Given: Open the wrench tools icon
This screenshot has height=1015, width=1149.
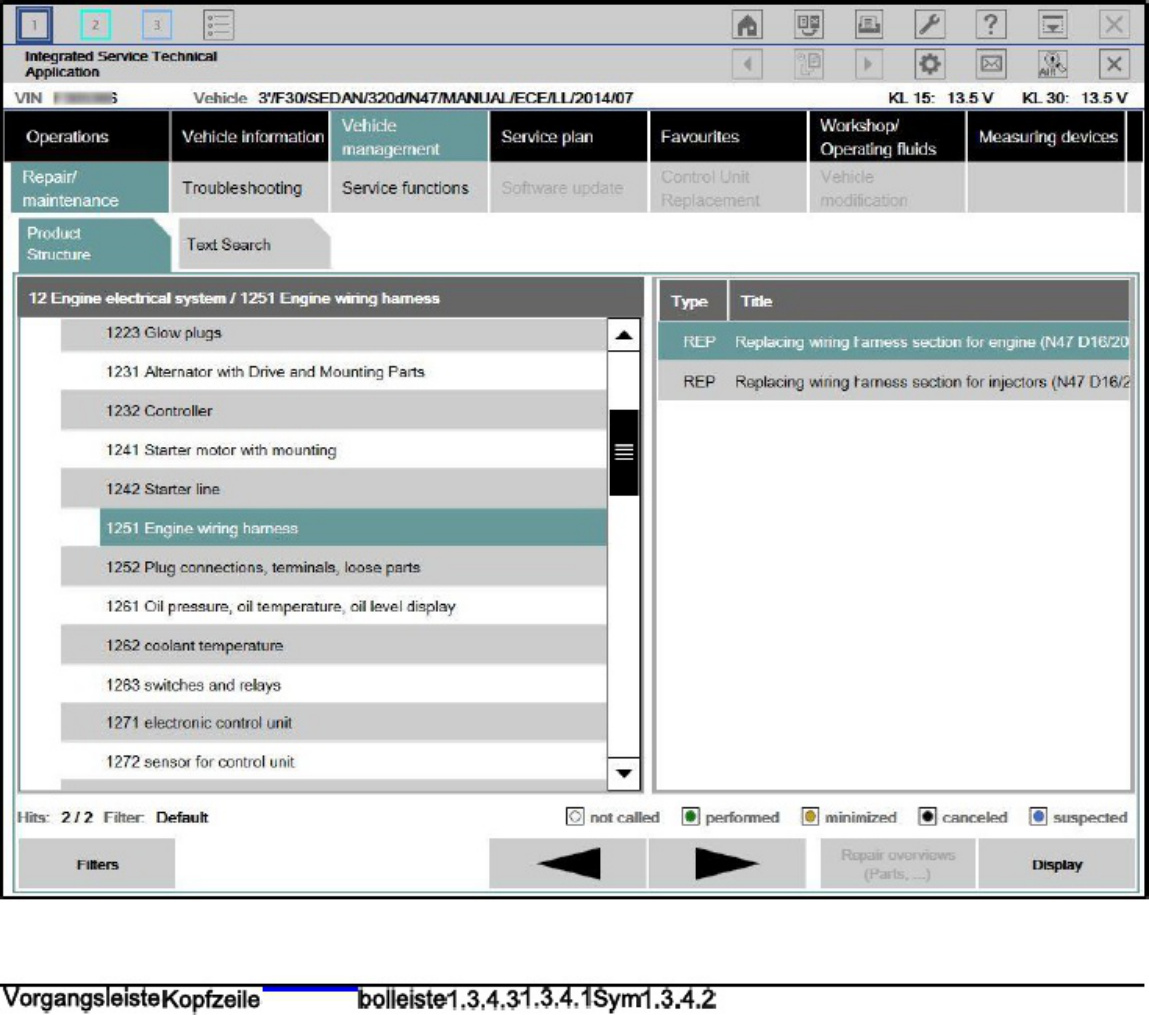Looking at the screenshot, I should (x=930, y=25).
